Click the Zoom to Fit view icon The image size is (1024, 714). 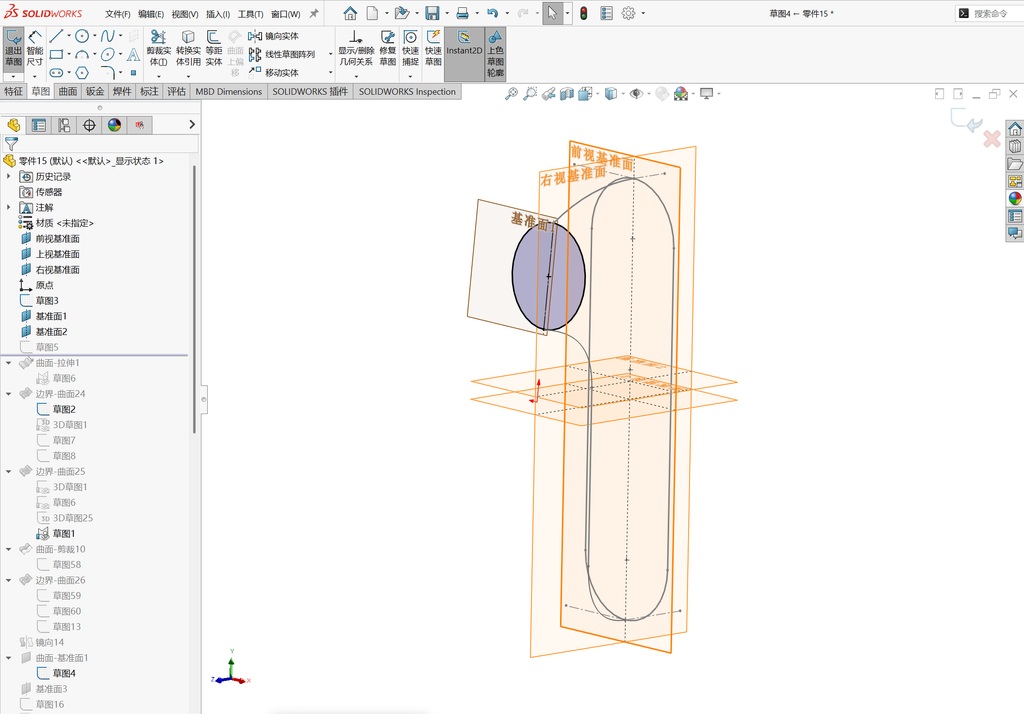(511, 94)
